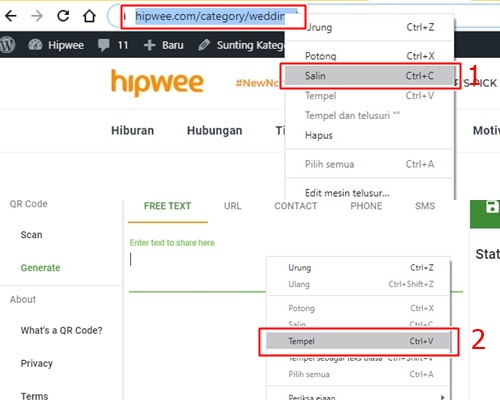This screenshot has height=400, width=500.
Task: Switch to the SMS tab
Action: 425,206
